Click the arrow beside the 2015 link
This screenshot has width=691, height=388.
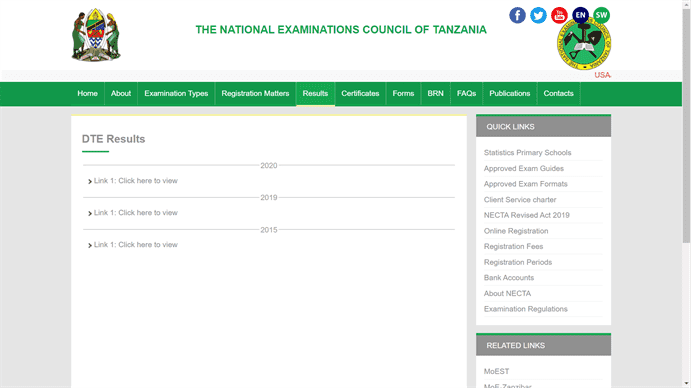coord(90,245)
